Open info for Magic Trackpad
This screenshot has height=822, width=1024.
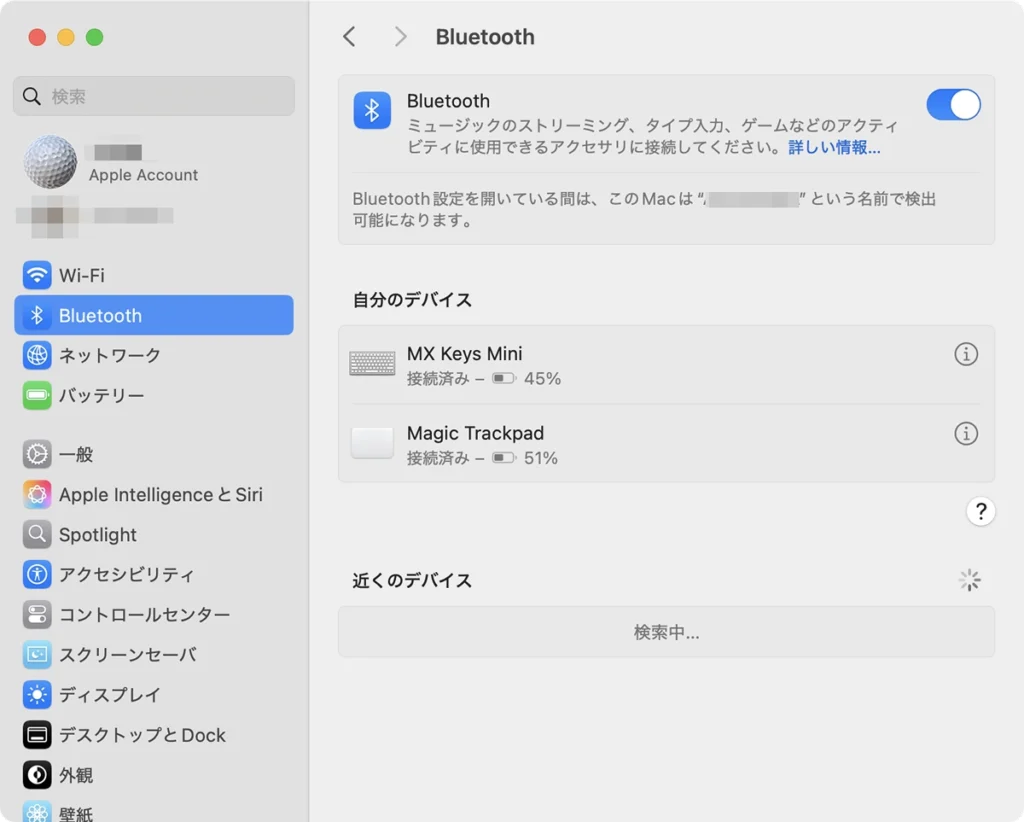966,434
